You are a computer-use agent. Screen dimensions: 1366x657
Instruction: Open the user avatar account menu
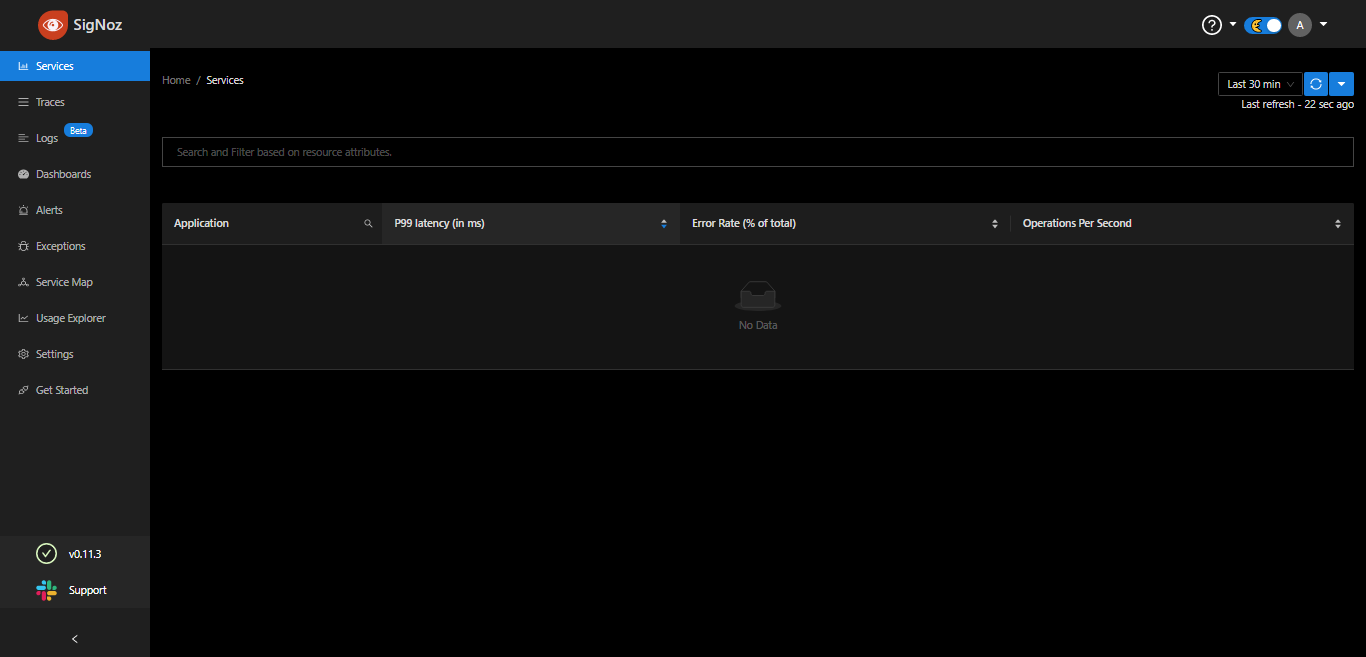[x=1300, y=24]
